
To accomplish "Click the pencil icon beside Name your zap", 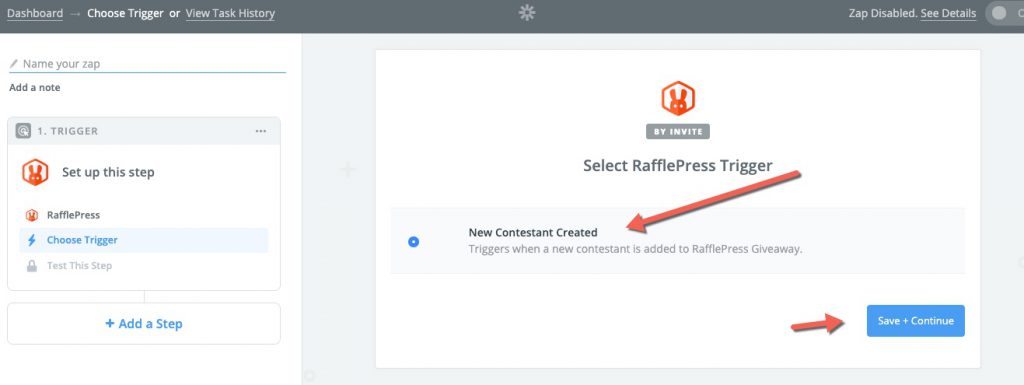I will tap(14, 64).
